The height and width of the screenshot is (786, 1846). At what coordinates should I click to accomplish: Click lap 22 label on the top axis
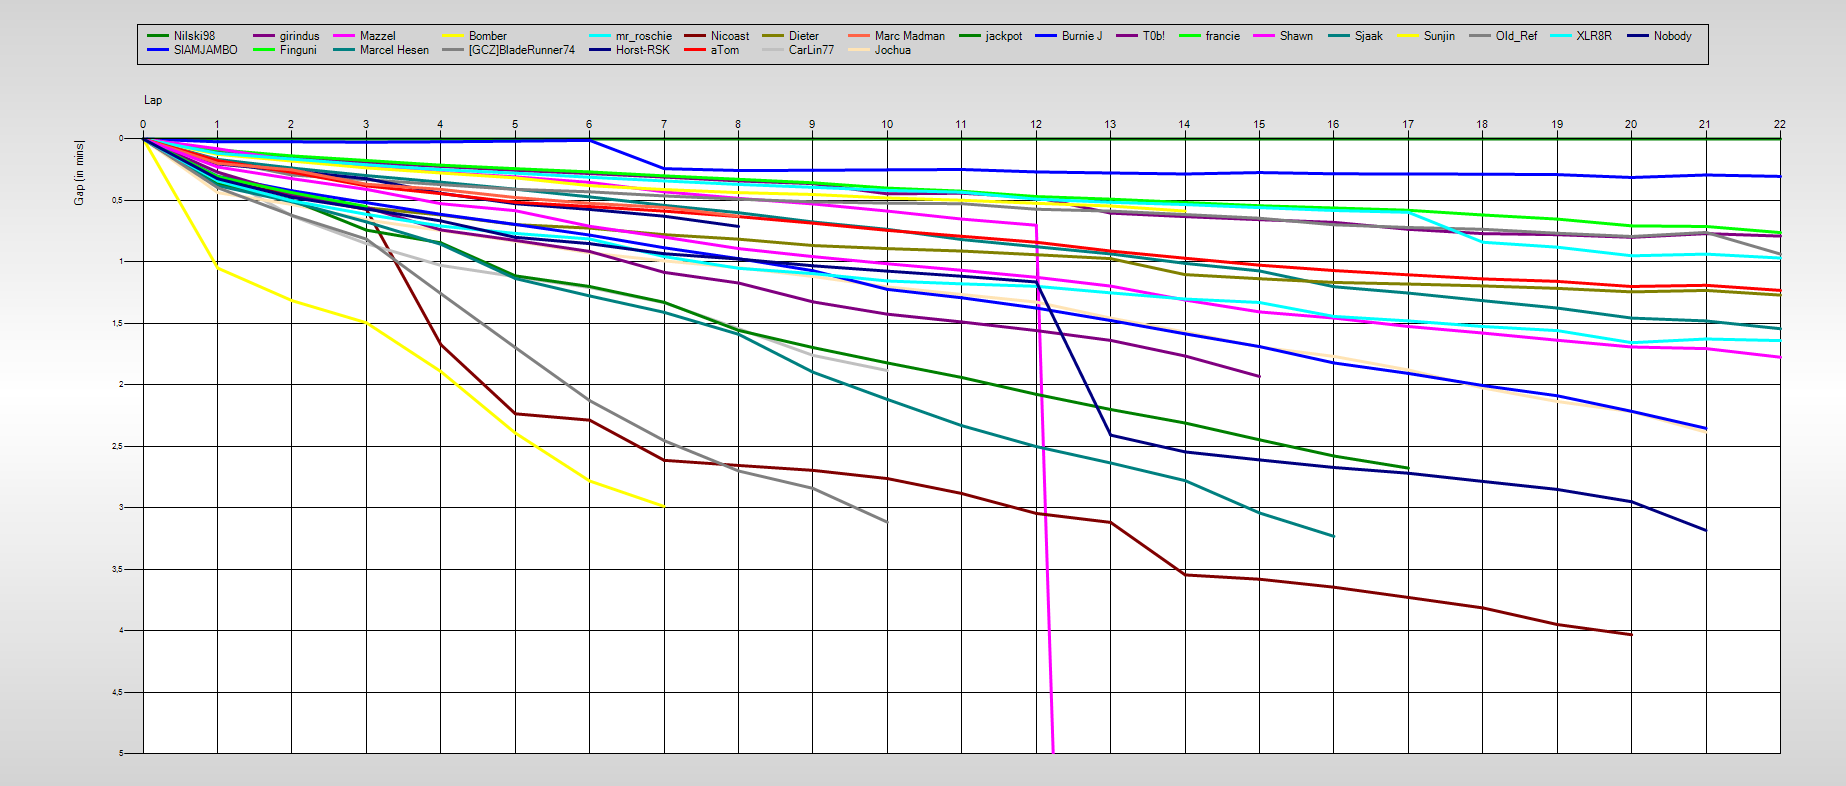(x=1779, y=125)
